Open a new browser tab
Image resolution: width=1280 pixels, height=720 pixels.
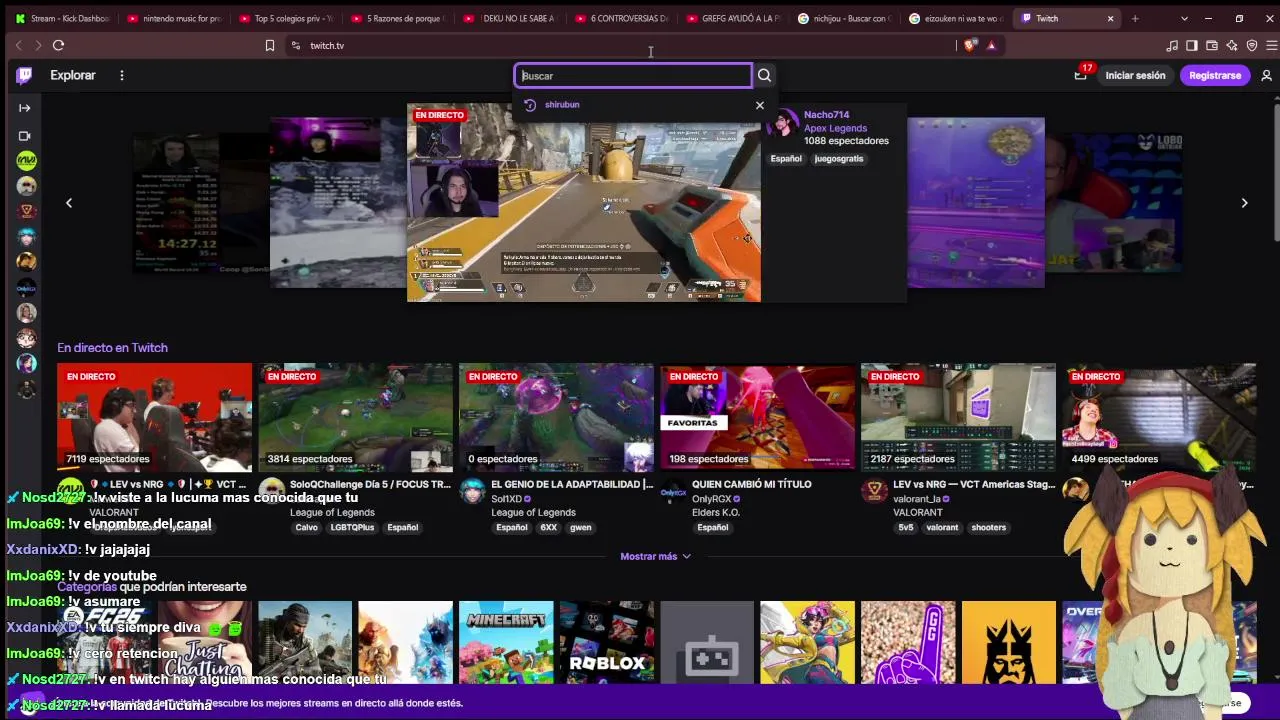coord(1135,18)
